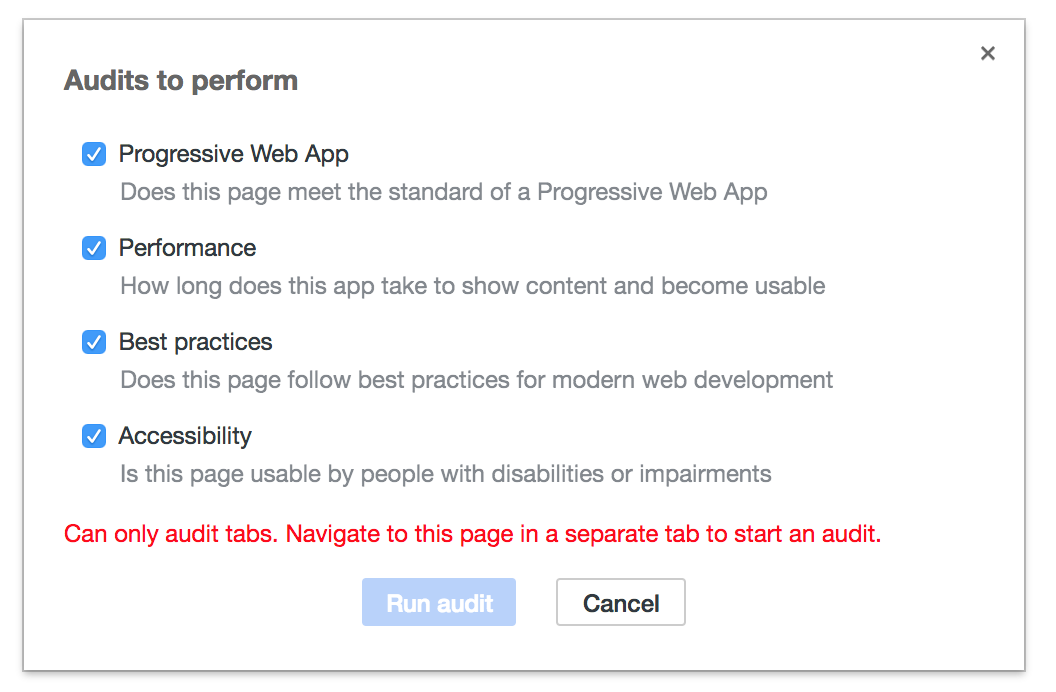Click the Performance audit label
This screenshot has width=1056, height=692.
pyautogui.click(x=186, y=248)
